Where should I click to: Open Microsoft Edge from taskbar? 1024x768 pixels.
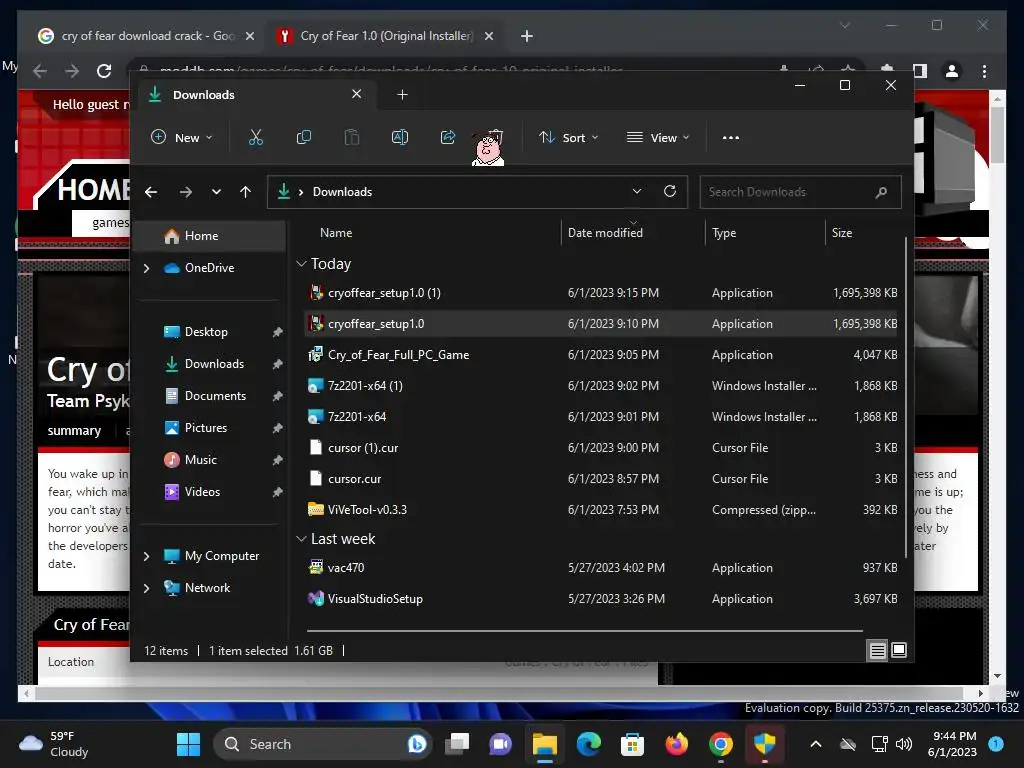[x=588, y=744]
